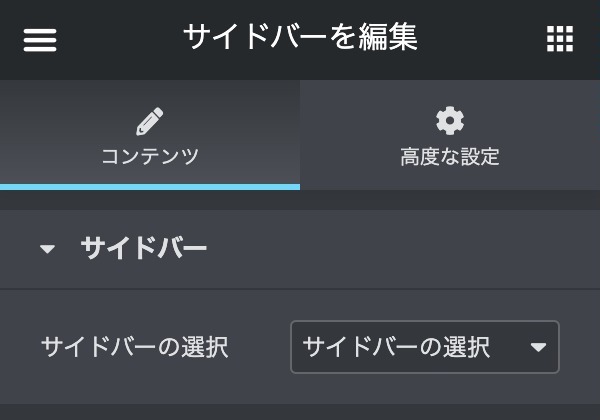Select the 高度な設定 label text
Image resolution: width=600 pixels, height=420 pixels.
[x=450, y=157]
